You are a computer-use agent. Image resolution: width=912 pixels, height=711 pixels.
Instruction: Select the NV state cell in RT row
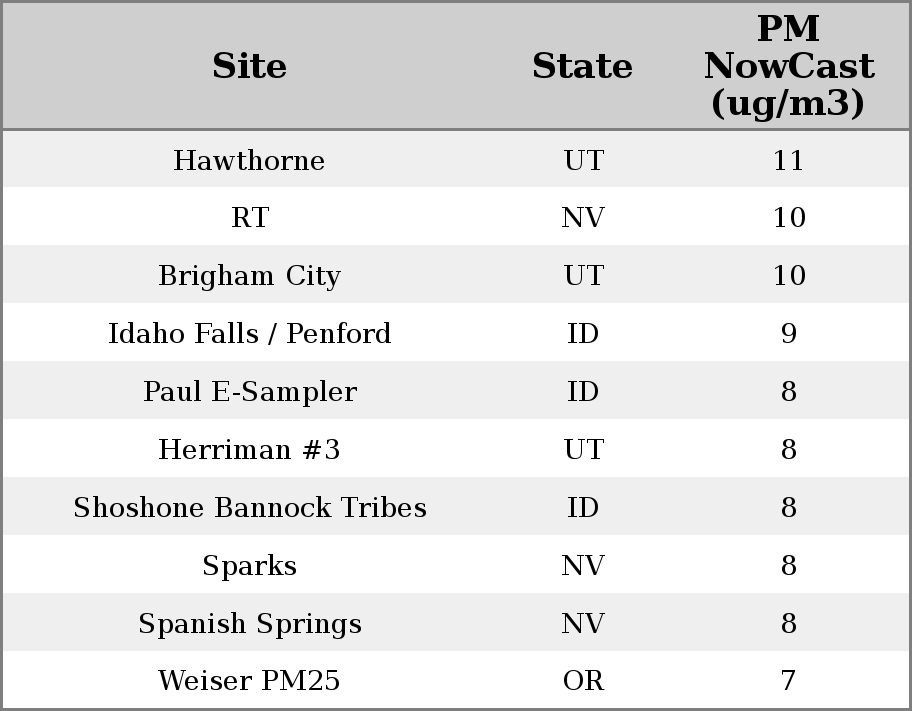point(583,218)
